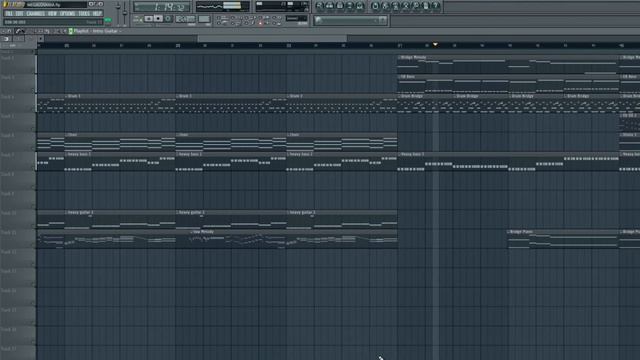Click the pattern number selector
This screenshot has width=640, height=360.
(x=204, y=19)
